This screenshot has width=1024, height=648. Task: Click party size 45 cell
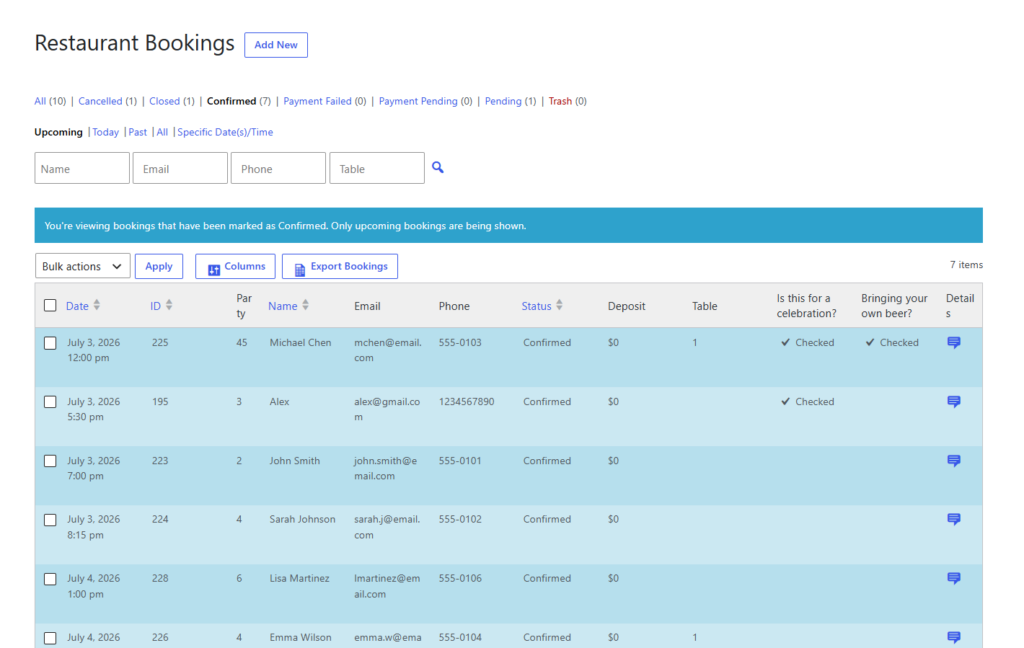pos(242,342)
